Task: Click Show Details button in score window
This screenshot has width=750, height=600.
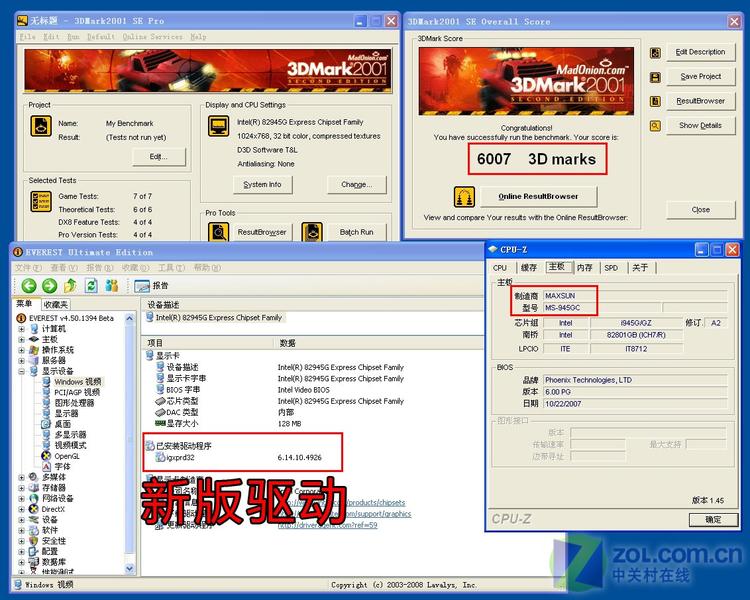Action: click(x=701, y=126)
